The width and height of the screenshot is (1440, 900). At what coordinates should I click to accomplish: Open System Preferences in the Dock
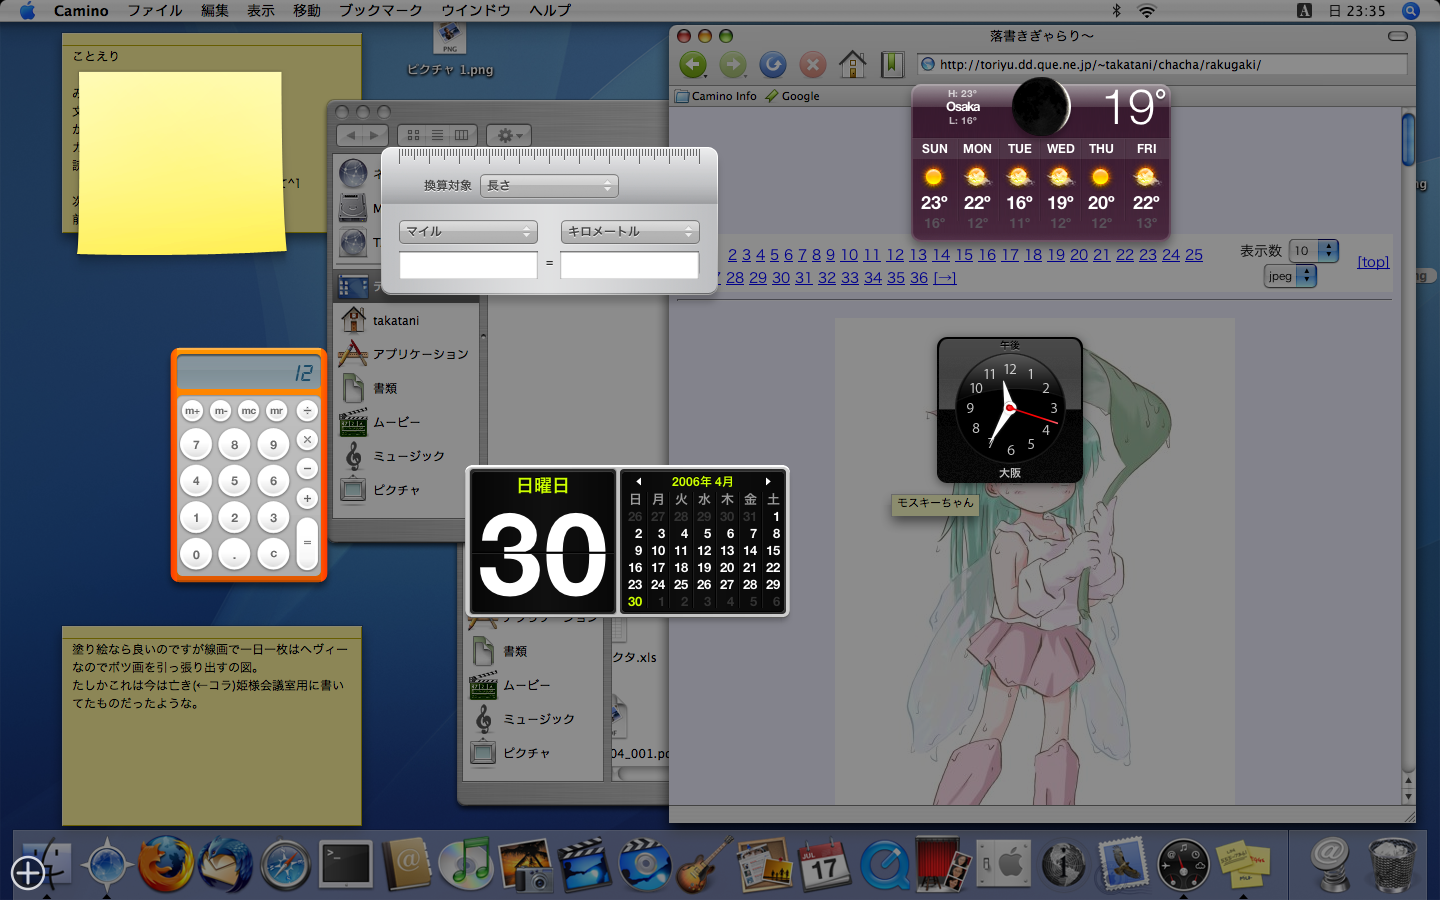(1003, 864)
